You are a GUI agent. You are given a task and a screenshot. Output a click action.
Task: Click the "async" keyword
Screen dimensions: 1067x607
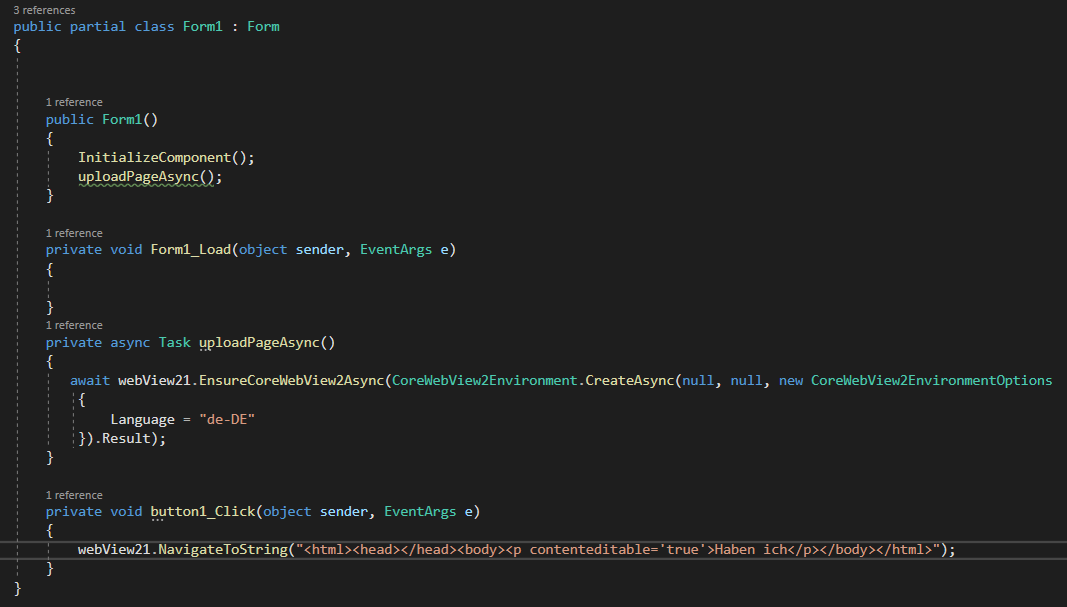[130, 342]
